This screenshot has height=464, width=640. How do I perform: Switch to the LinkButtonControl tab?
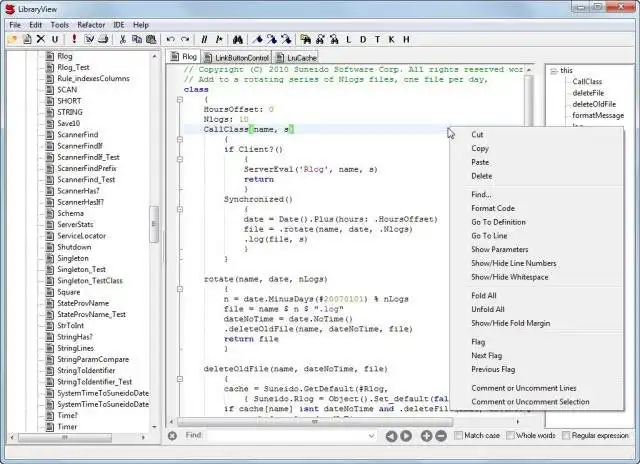[236, 58]
